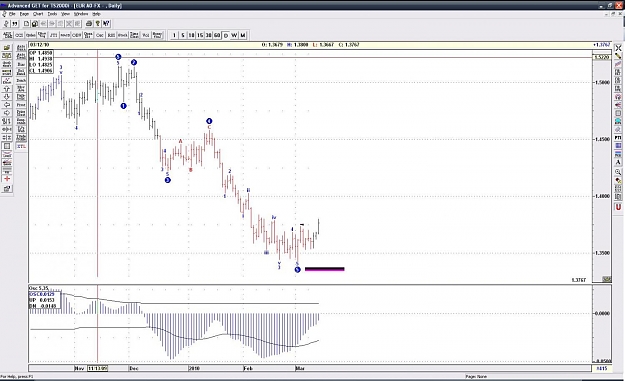Click the topmost folder icon in left toolbar
Image resolution: width=625 pixels, height=381 pixels.
point(7,48)
